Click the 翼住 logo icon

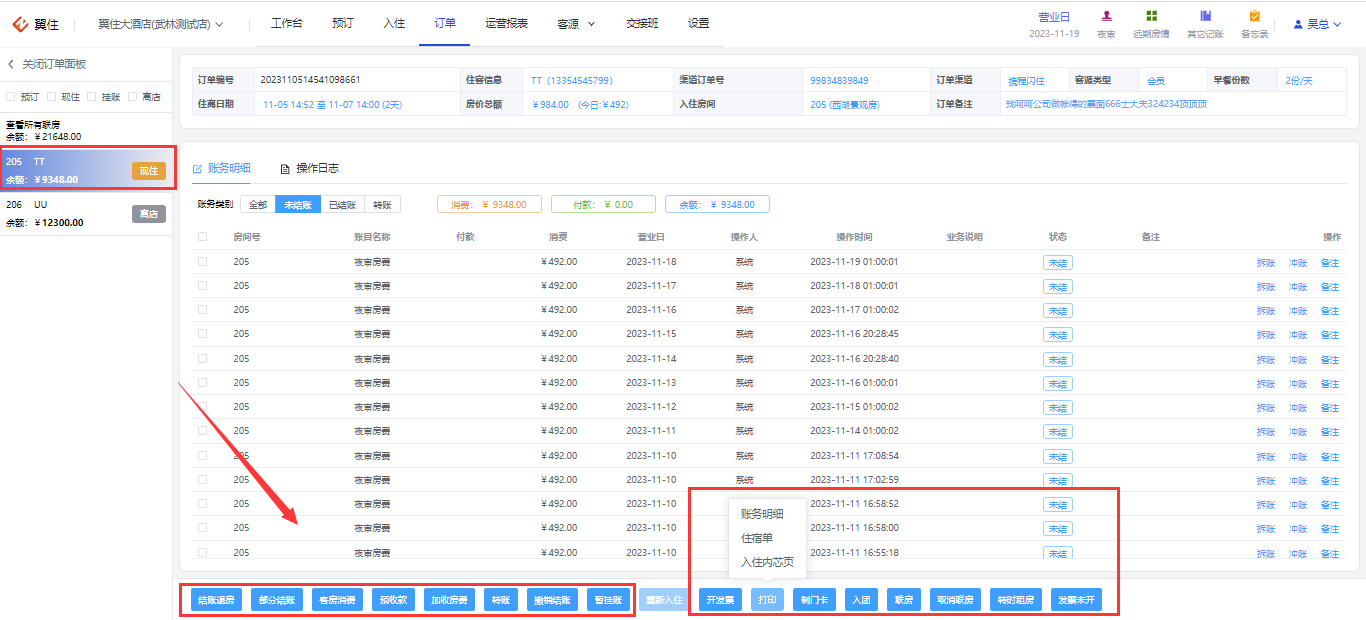(x=19, y=24)
